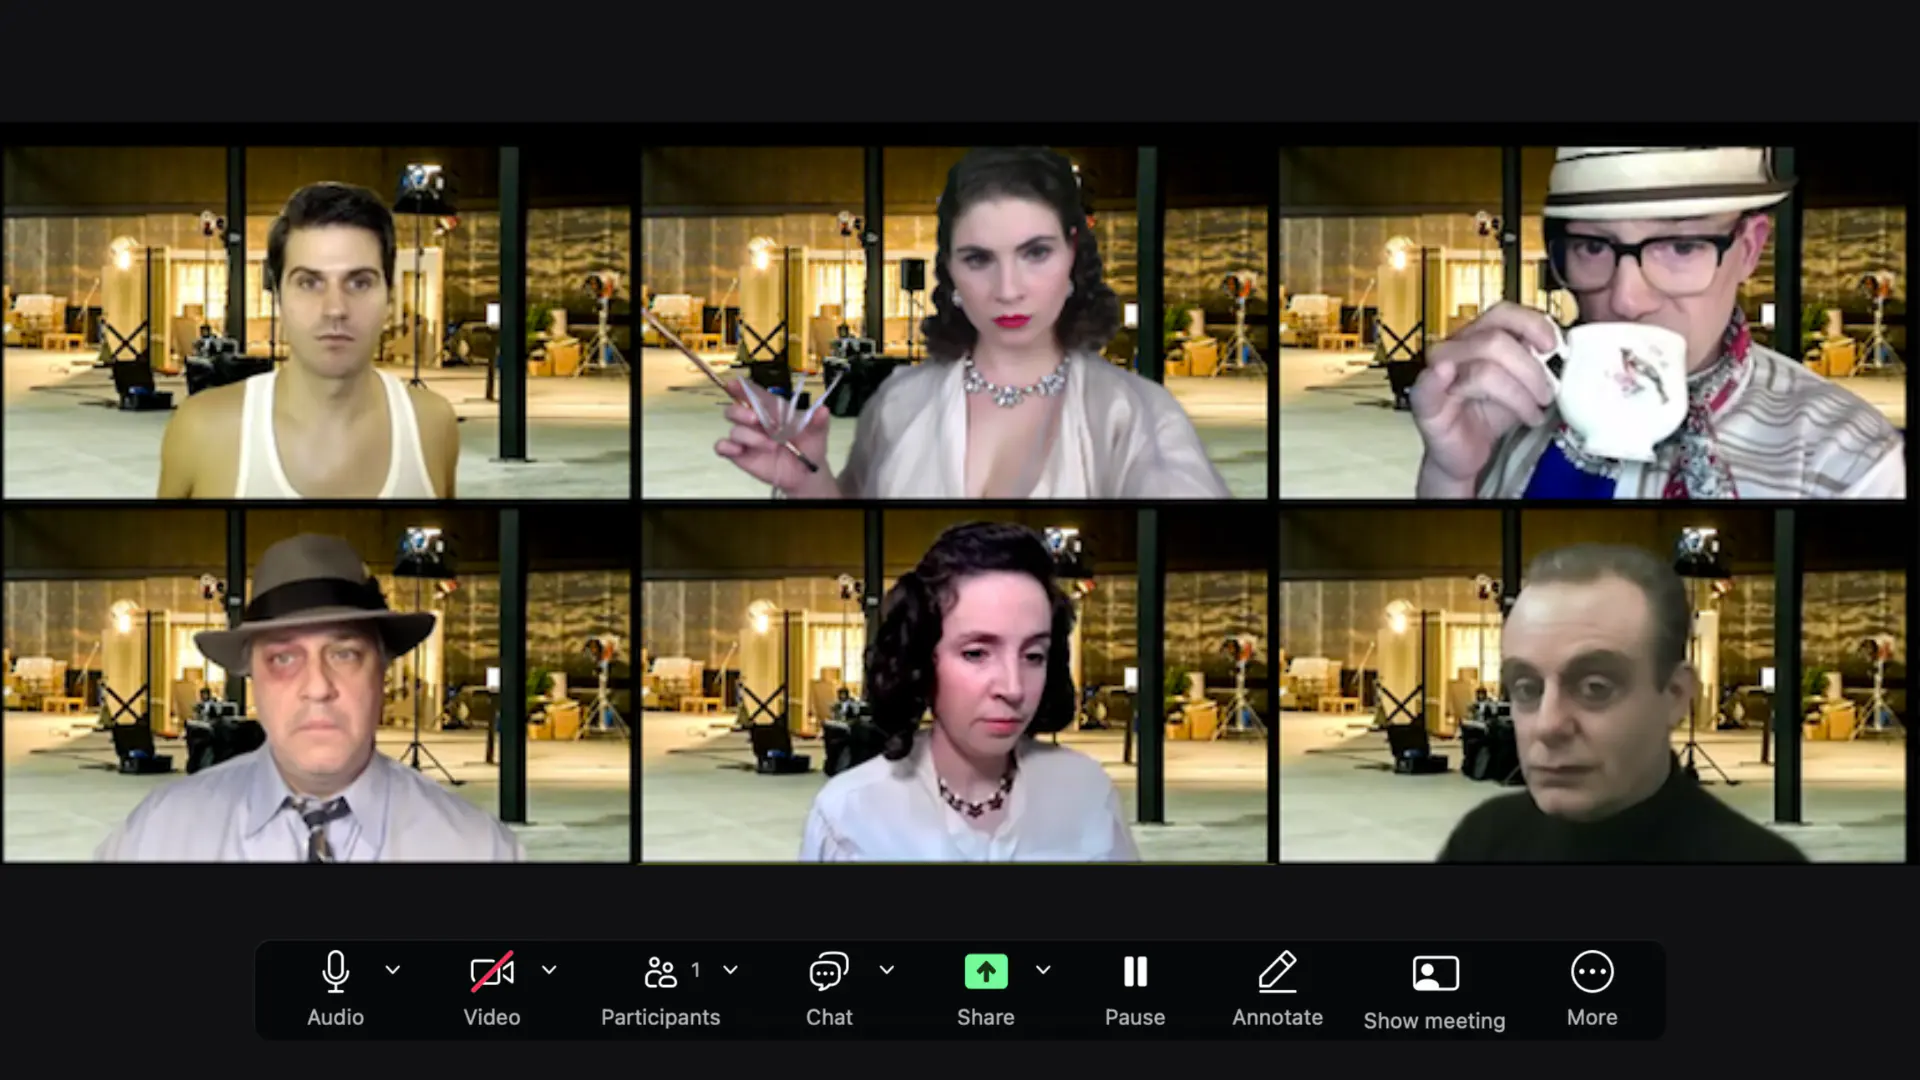Viewport: 1920px width, 1080px height.
Task: Select the Annotate pencil icon
Action: [1277, 972]
